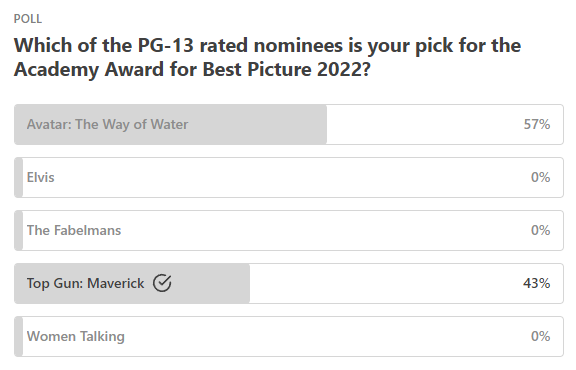Viewport: 576px width, 370px height.
Task: Select the Avatar: The Way of Water label
Action: (107, 125)
